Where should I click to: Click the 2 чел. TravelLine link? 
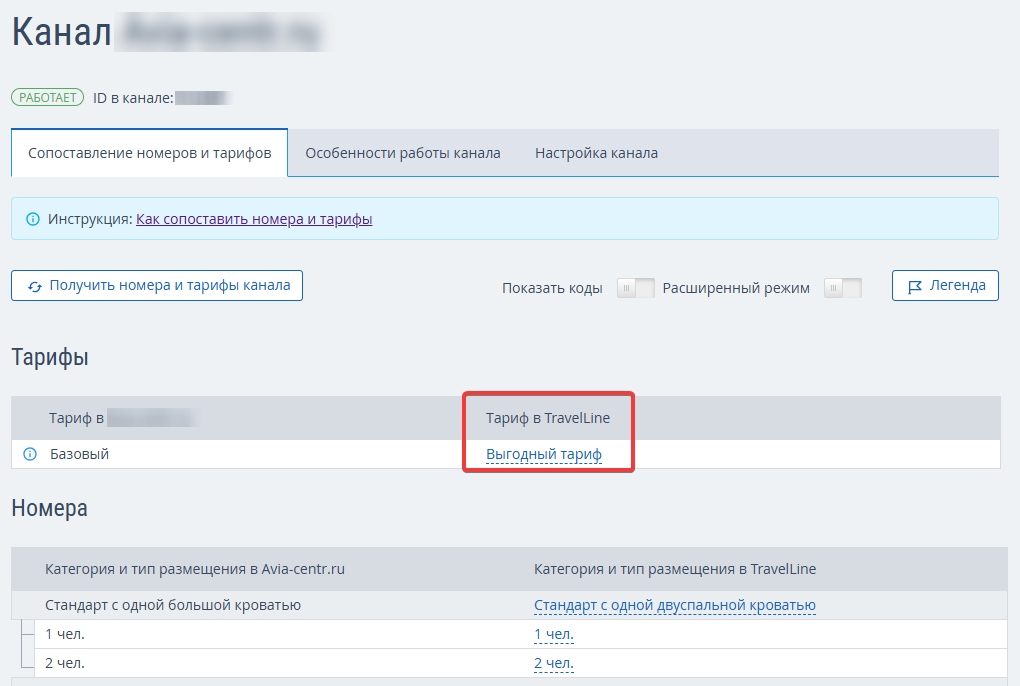(x=554, y=663)
